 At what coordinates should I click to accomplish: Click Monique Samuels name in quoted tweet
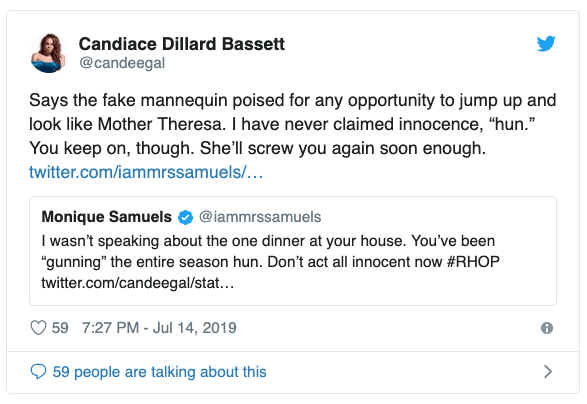(107, 217)
